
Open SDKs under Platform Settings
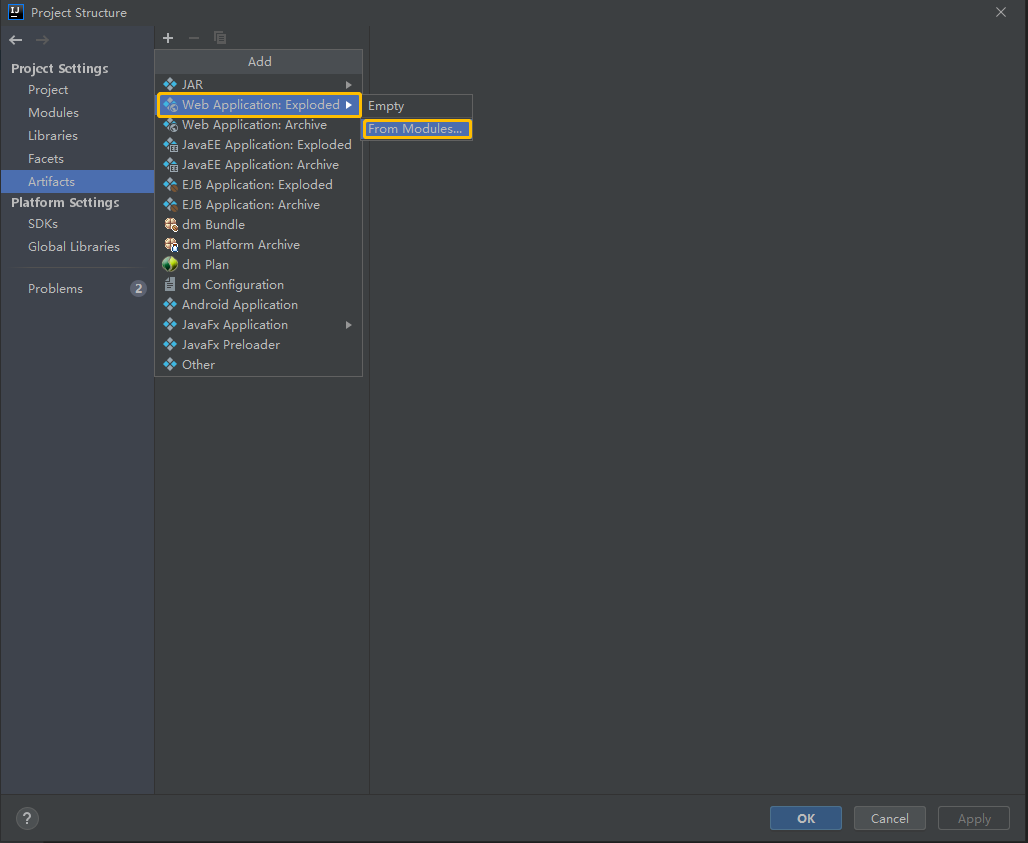point(77,224)
